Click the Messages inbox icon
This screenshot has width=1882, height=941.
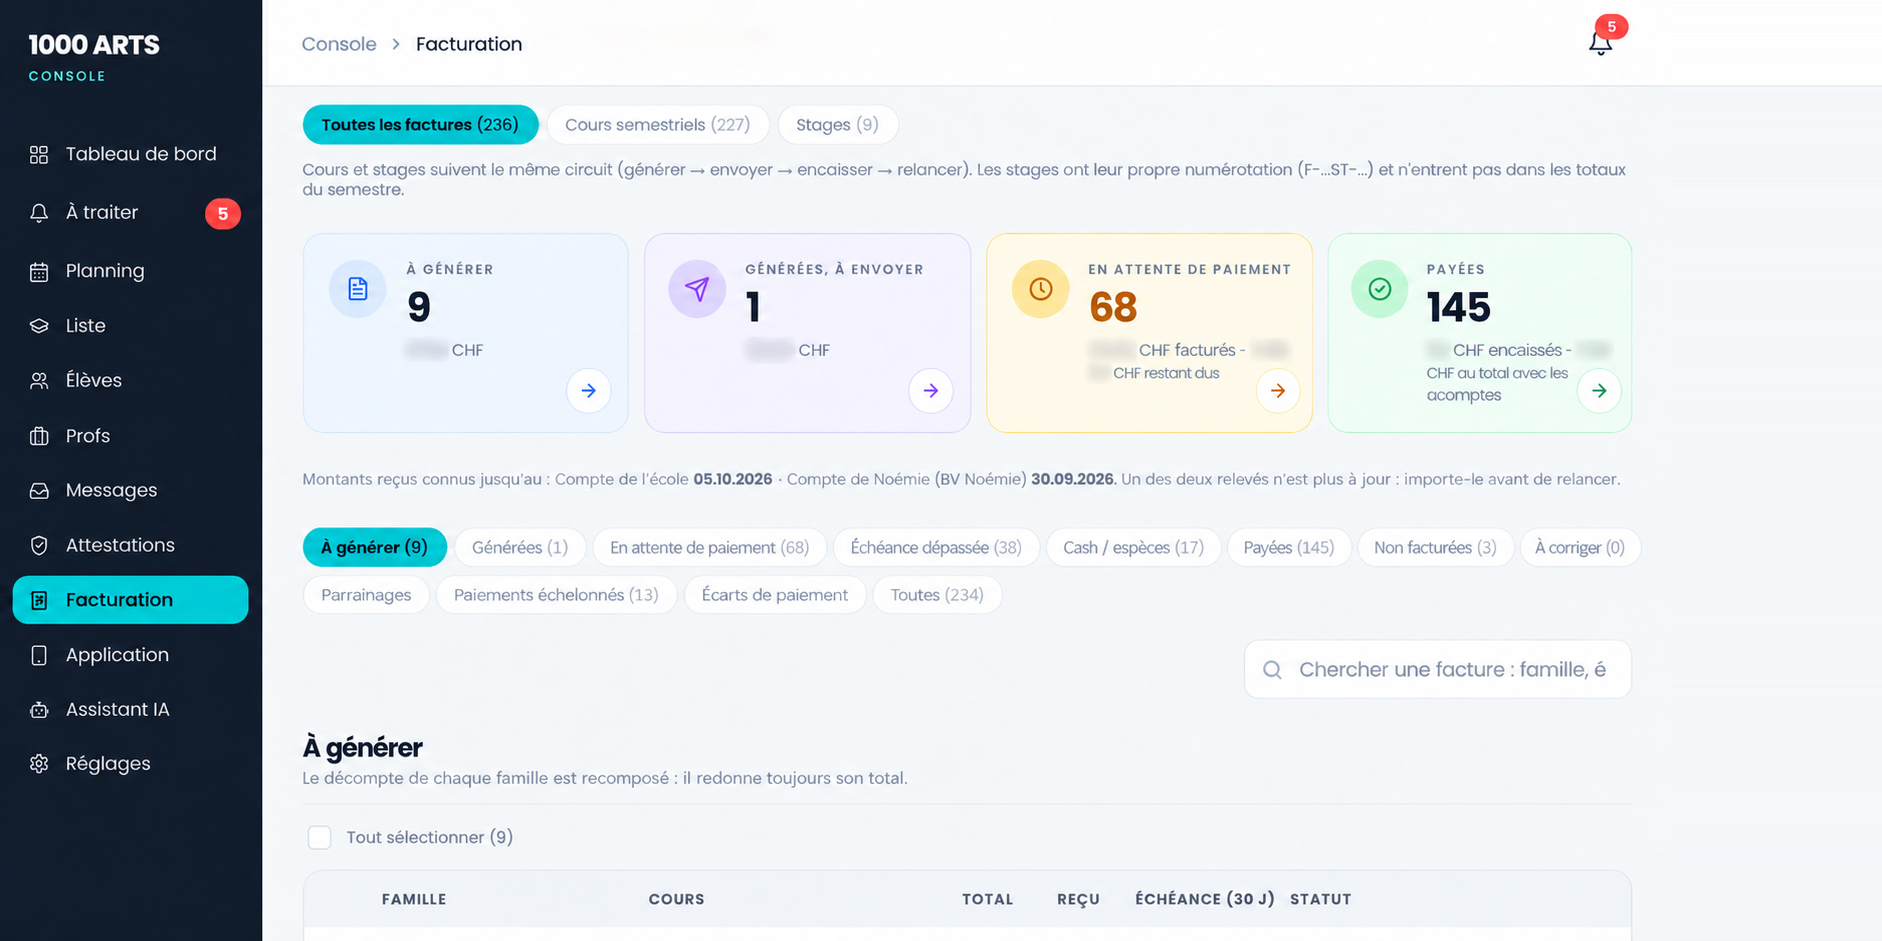click(39, 491)
